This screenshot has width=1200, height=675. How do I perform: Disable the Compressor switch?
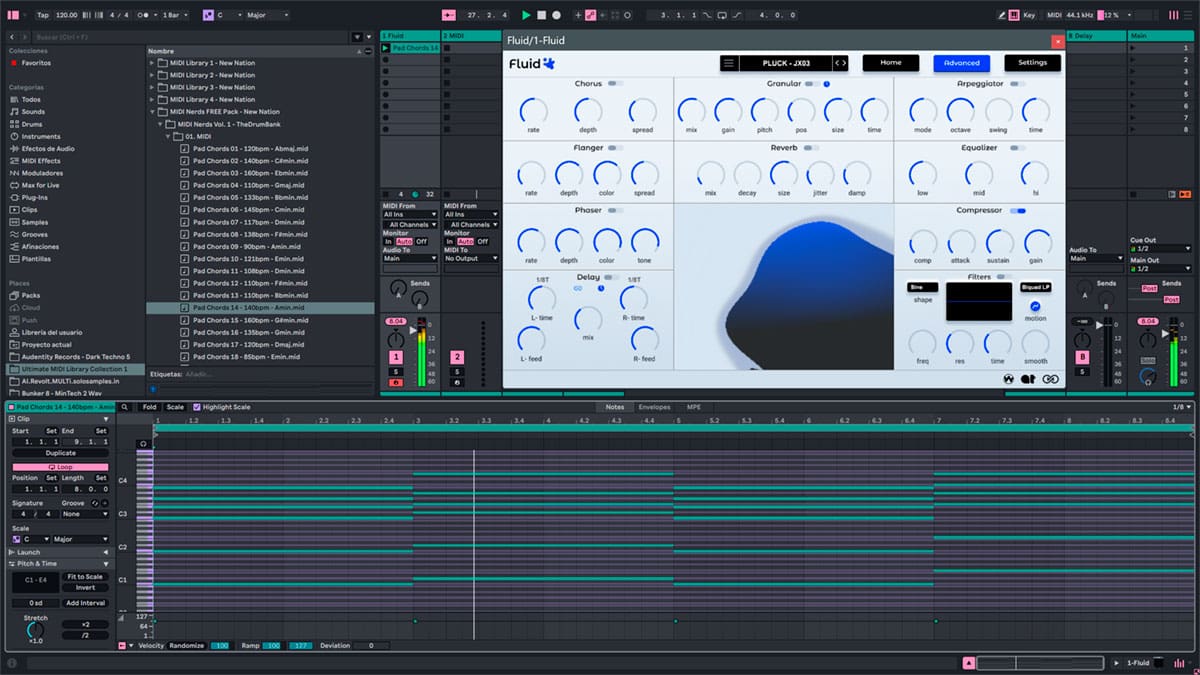click(1017, 211)
